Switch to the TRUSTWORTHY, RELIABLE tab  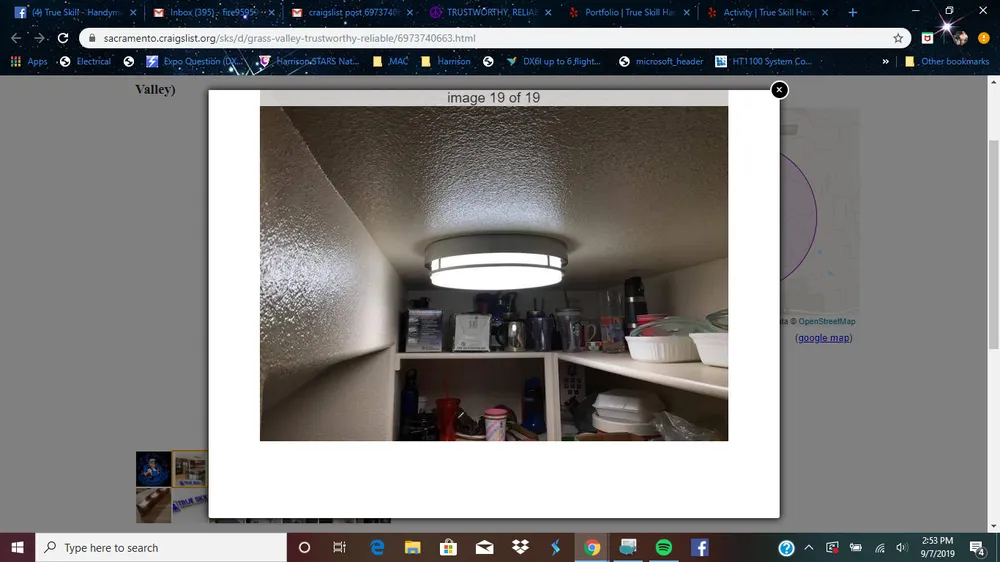(487, 13)
